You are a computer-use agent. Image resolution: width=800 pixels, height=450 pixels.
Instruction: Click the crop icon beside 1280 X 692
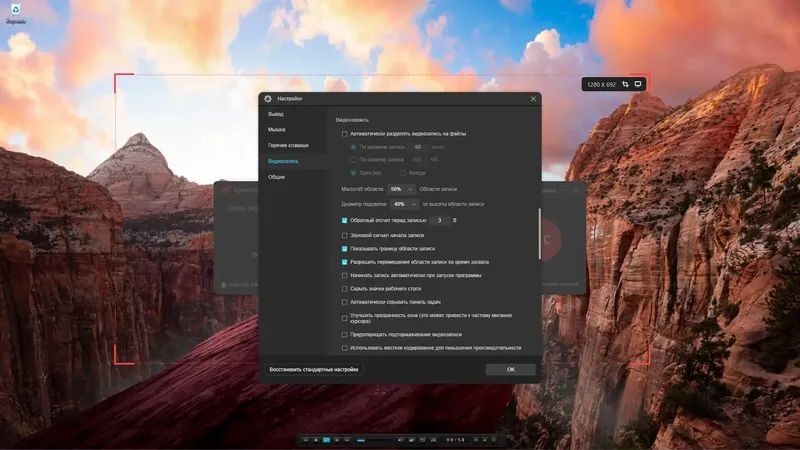tap(625, 84)
